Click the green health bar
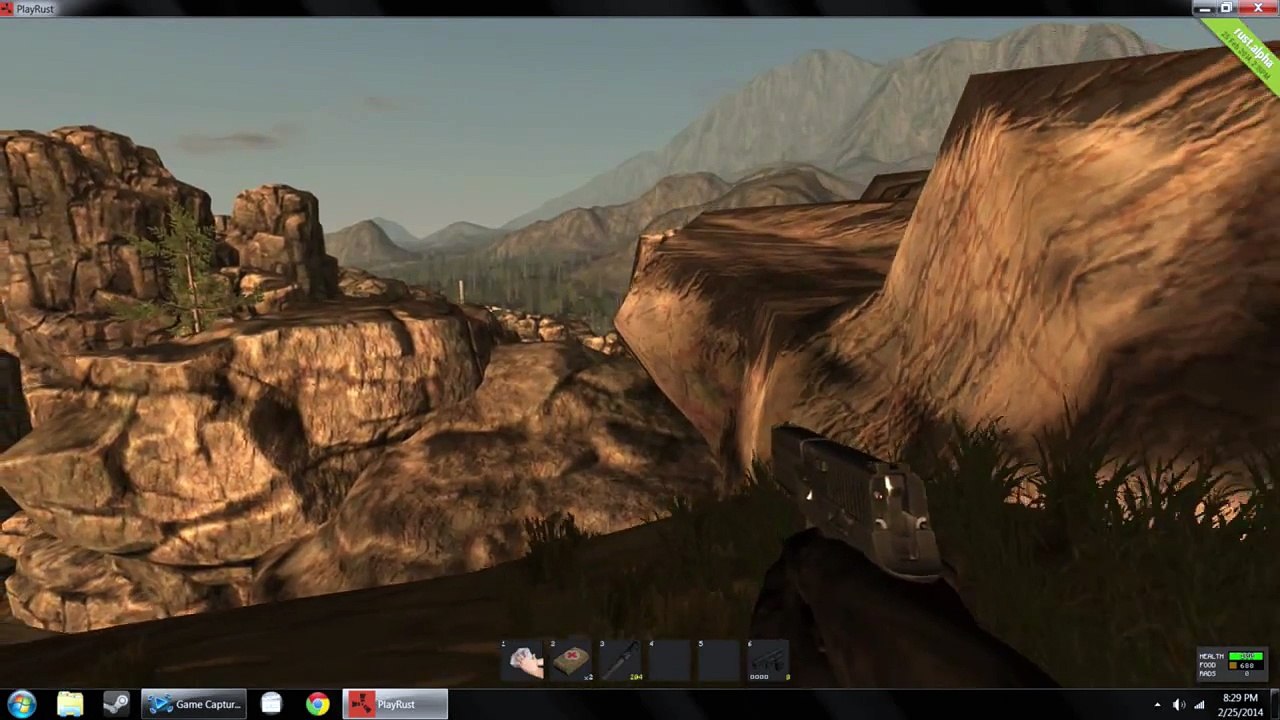This screenshot has height=720, width=1280. point(1246,656)
